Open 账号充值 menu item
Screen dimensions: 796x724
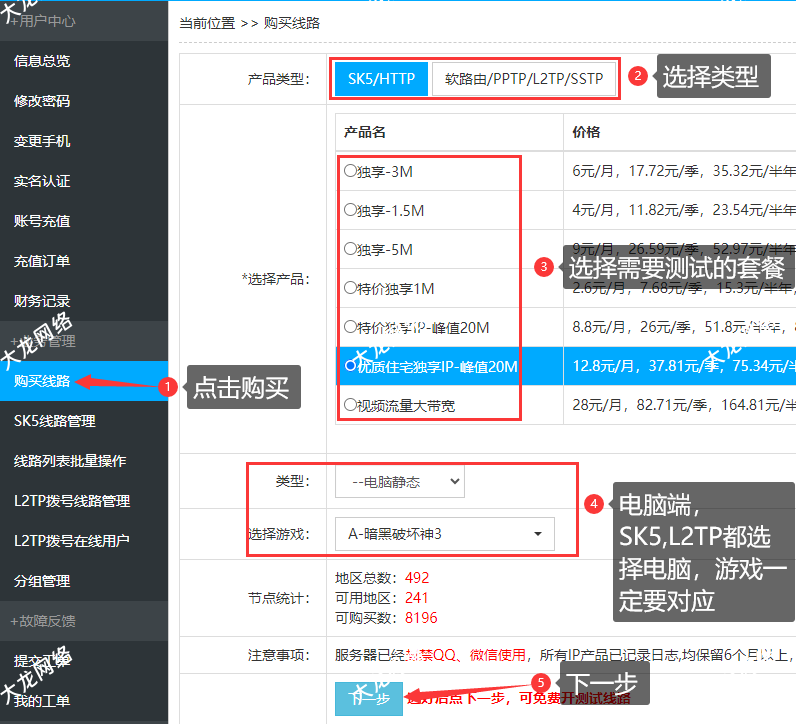[42, 221]
